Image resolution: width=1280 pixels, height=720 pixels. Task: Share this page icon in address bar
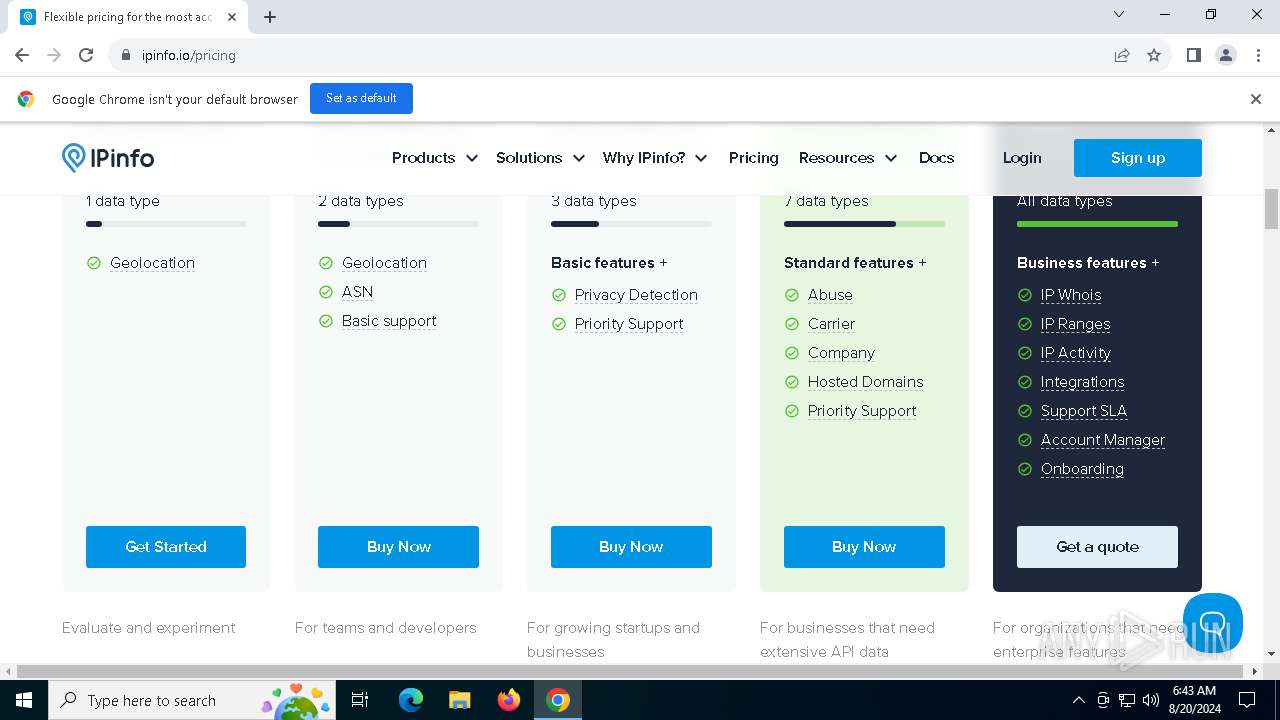pos(1122,55)
